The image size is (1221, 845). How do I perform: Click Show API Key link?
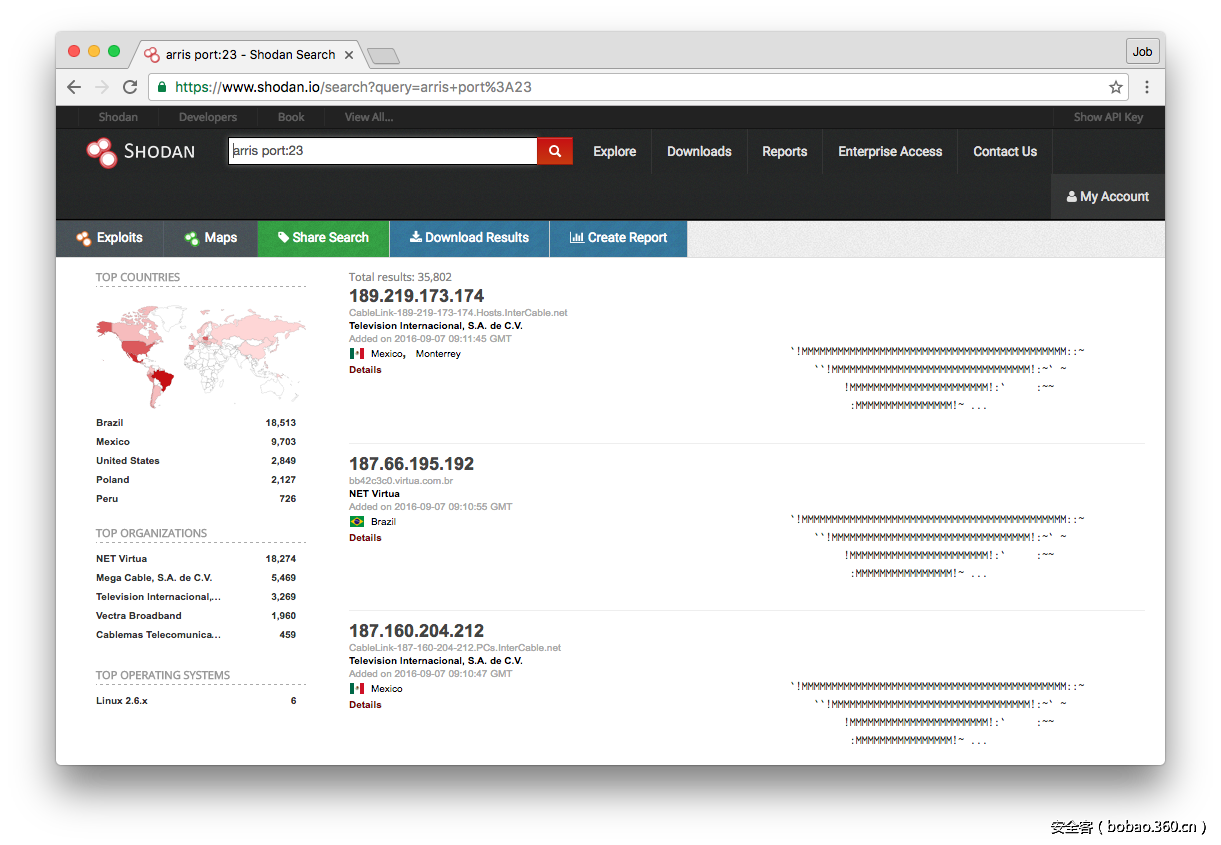[1108, 117]
